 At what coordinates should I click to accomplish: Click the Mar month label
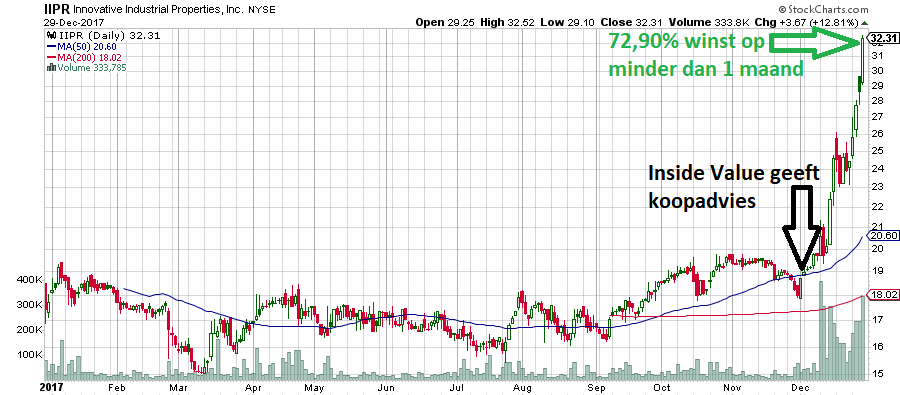click(x=178, y=388)
